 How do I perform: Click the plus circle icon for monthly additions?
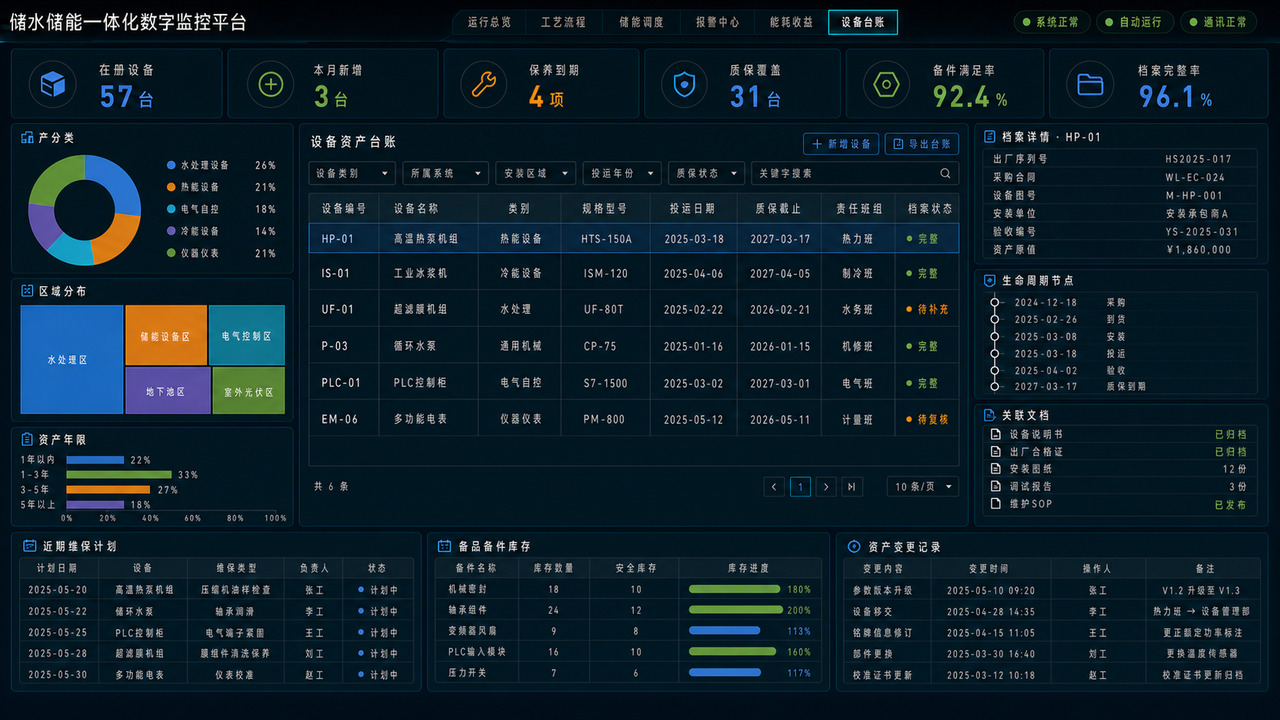coord(270,84)
